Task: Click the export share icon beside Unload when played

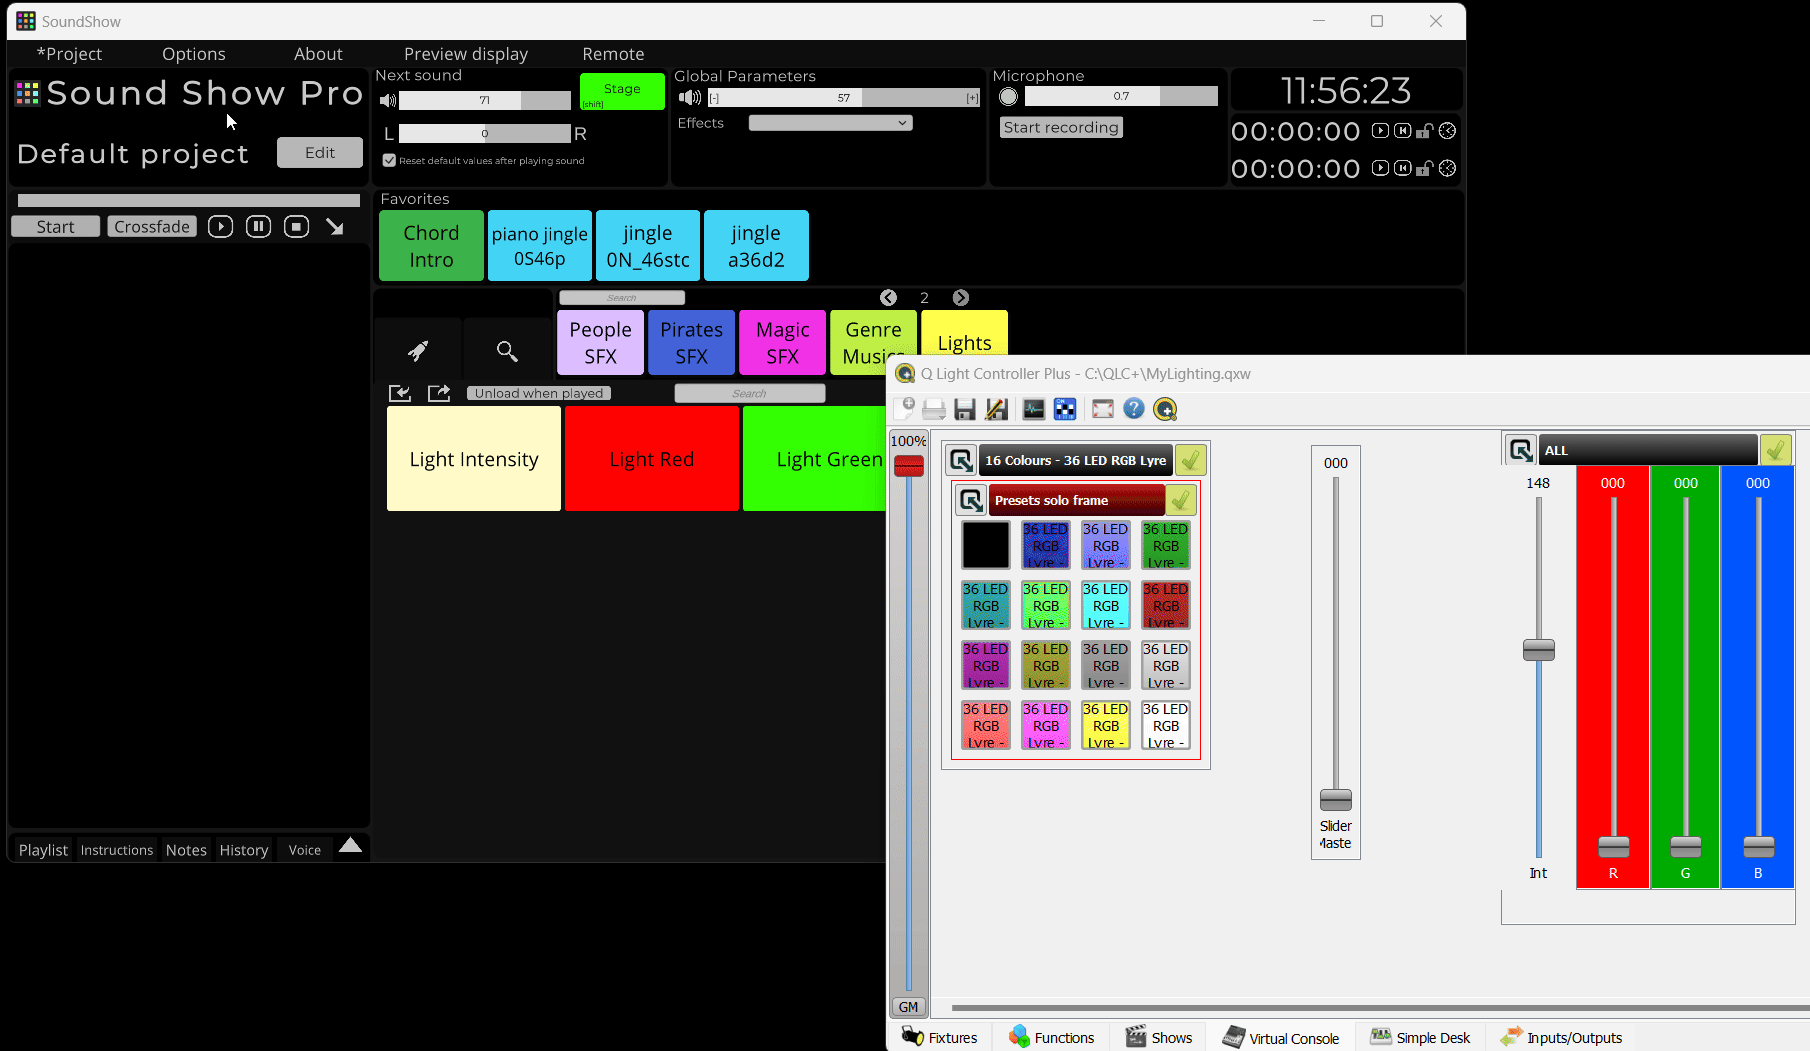Action: pos(439,393)
